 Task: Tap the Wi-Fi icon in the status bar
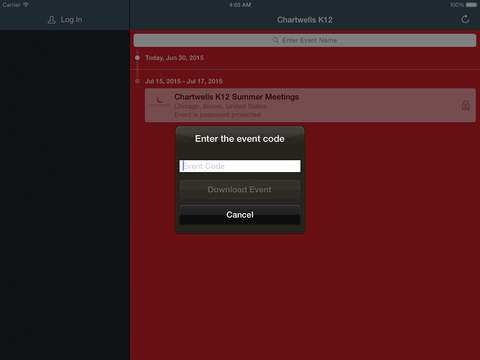pos(26,5)
